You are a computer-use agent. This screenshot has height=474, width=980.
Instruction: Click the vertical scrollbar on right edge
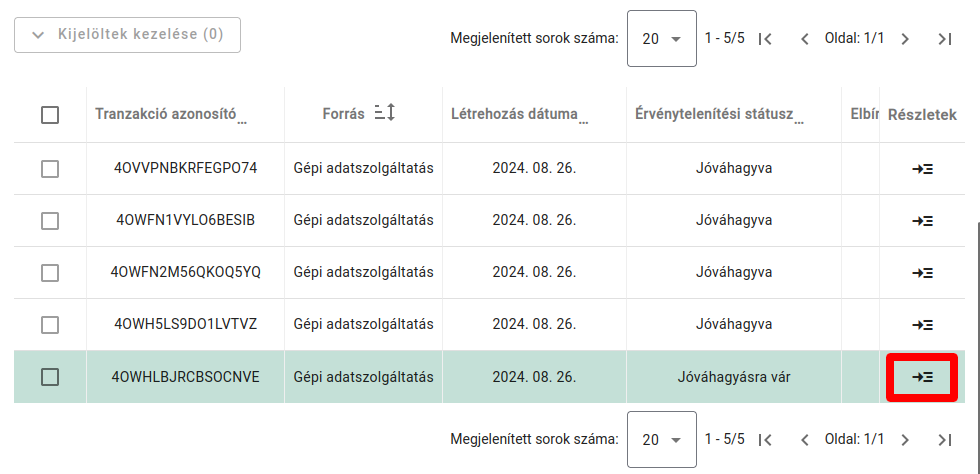[977, 300]
